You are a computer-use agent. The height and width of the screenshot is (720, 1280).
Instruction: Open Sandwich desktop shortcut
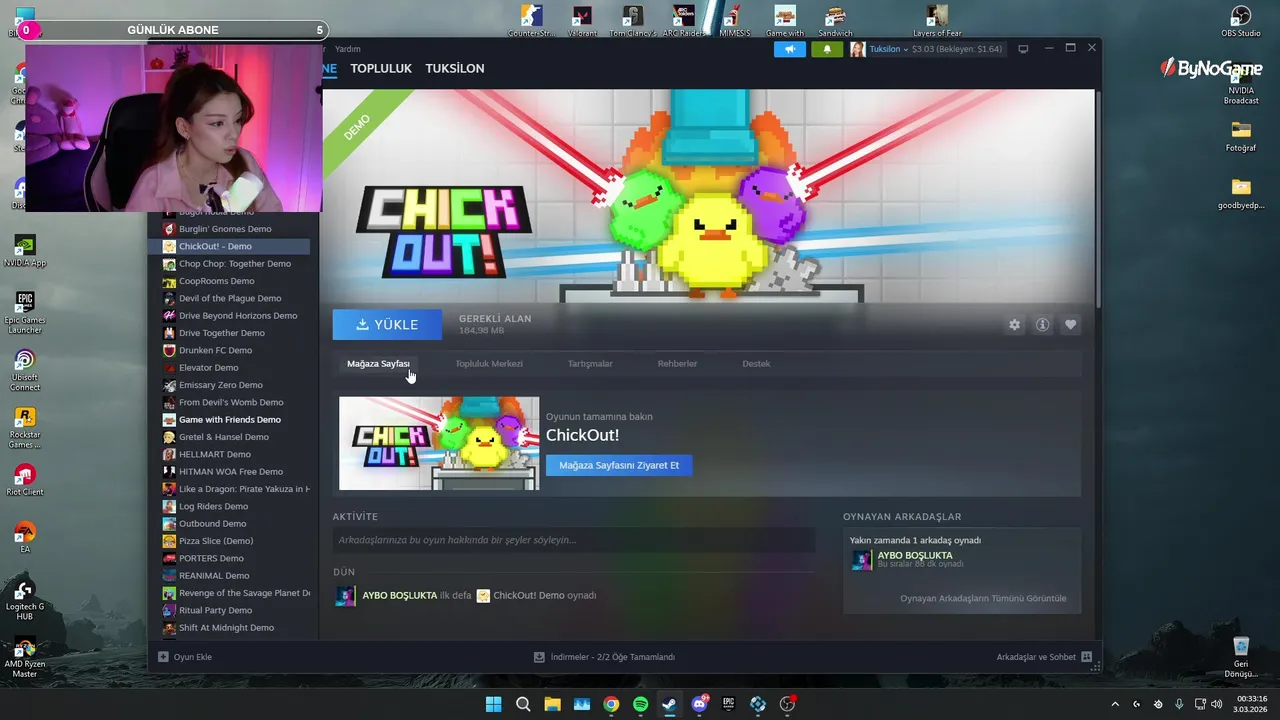pyautogui.click(x=835, y=20)
